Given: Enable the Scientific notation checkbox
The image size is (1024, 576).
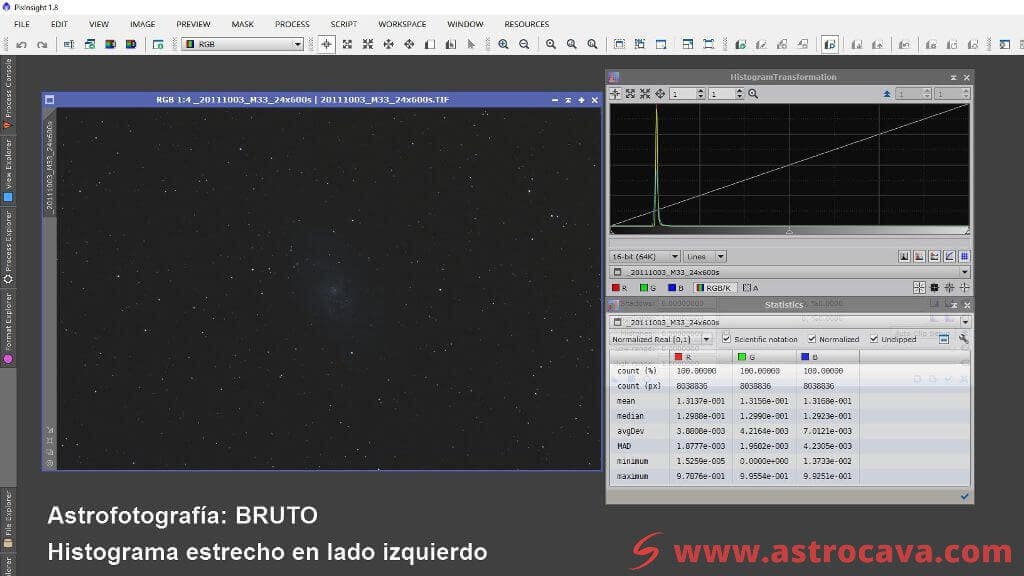Looking at the screenshot, I should click(724, 338).
